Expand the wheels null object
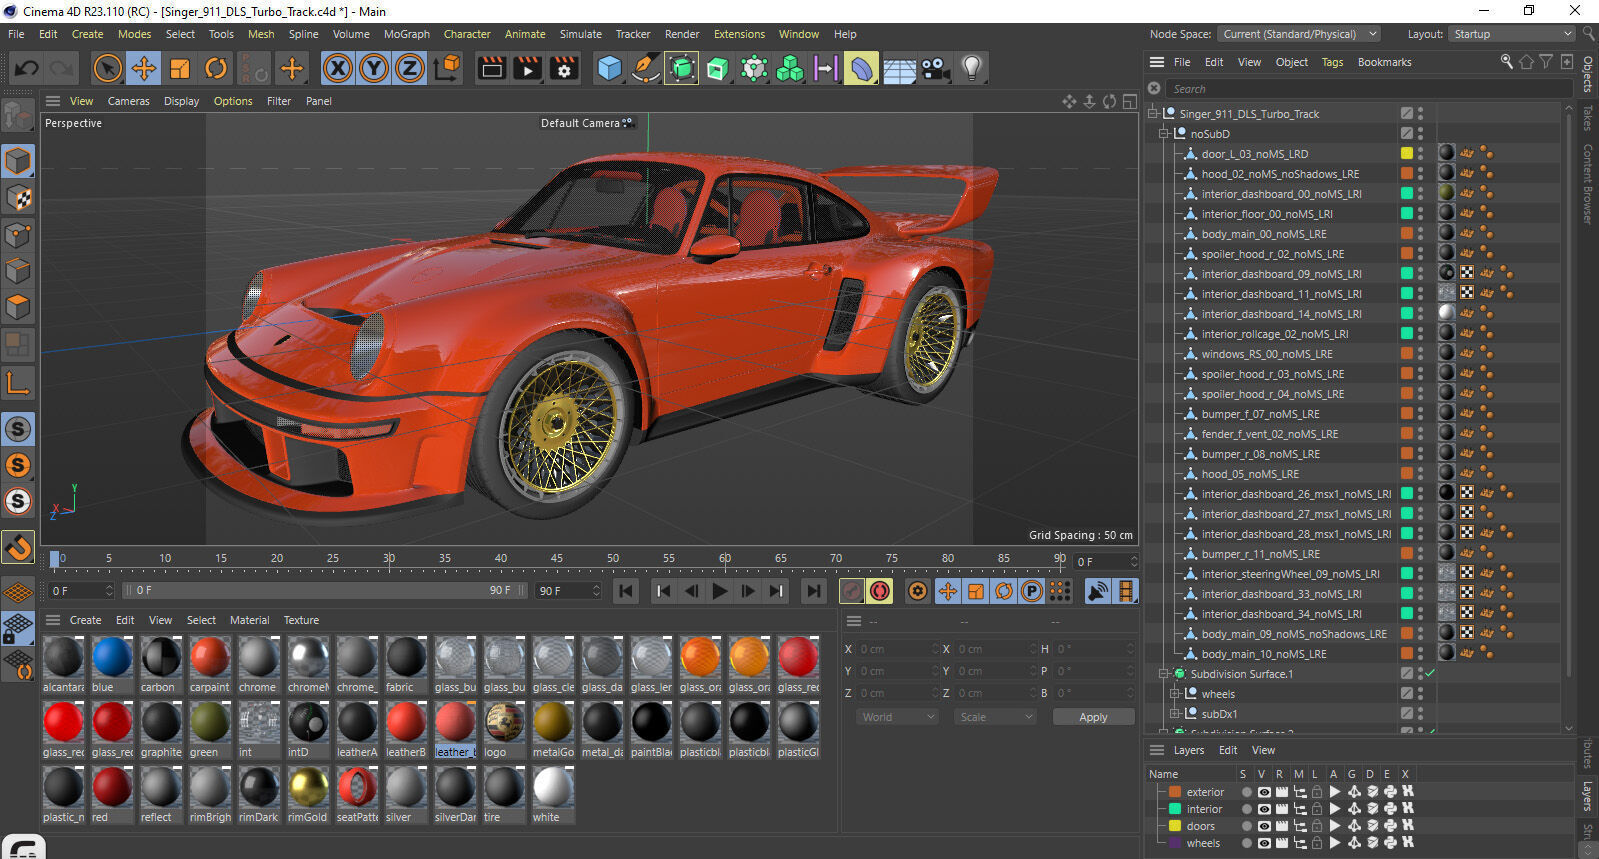Image resolution: width=1599 pixels, height=859 pixels. (x=1175, y=694)
